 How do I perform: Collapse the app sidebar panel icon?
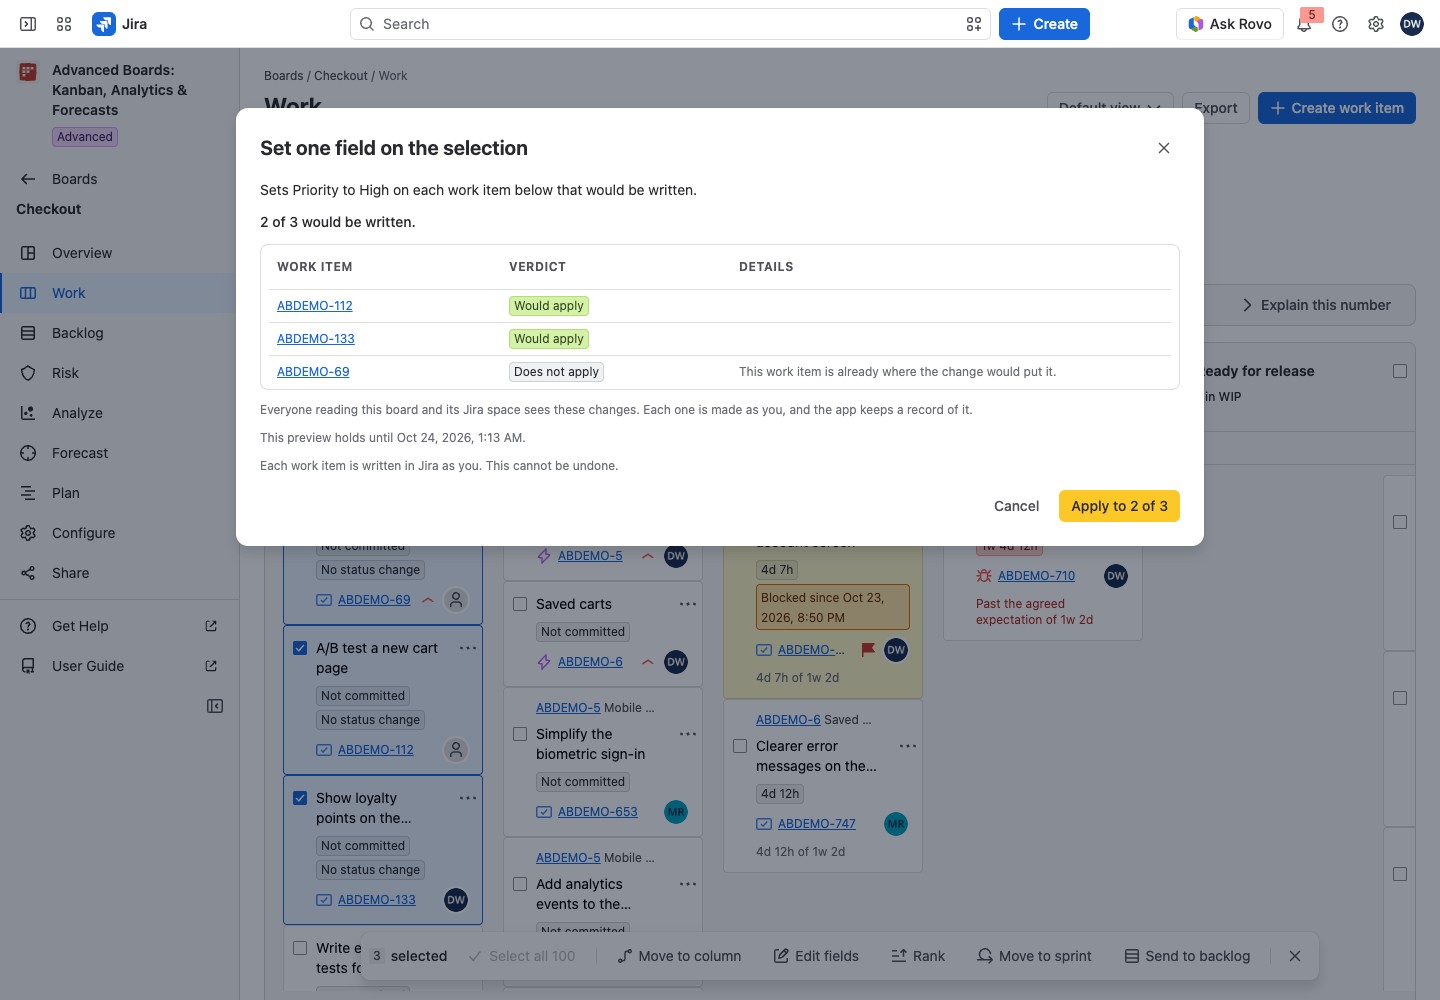215,706
